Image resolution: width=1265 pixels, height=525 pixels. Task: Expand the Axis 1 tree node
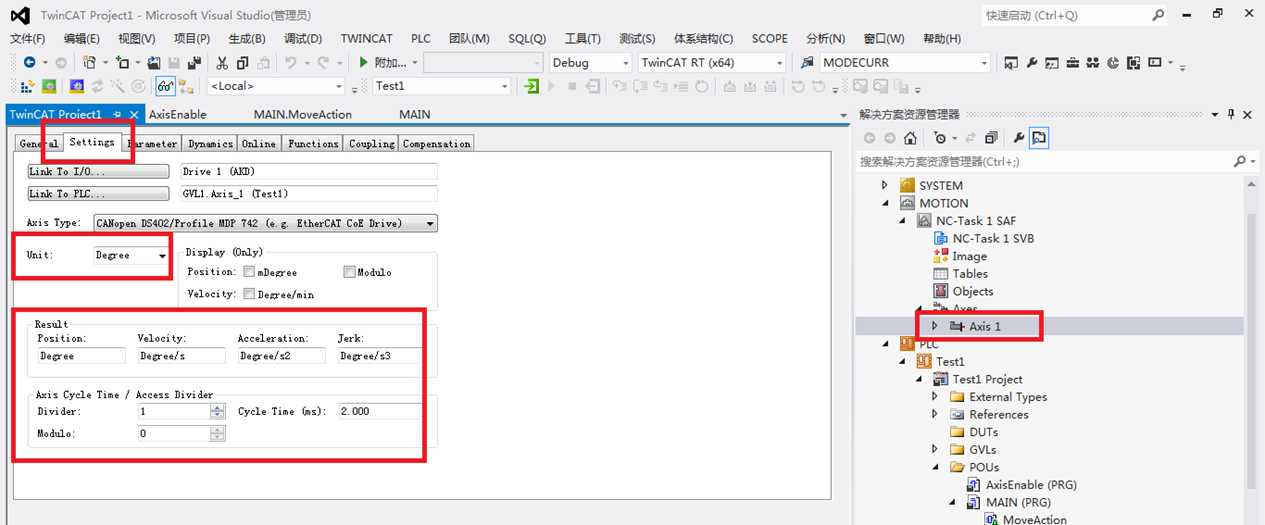click(x=935, y=326)
